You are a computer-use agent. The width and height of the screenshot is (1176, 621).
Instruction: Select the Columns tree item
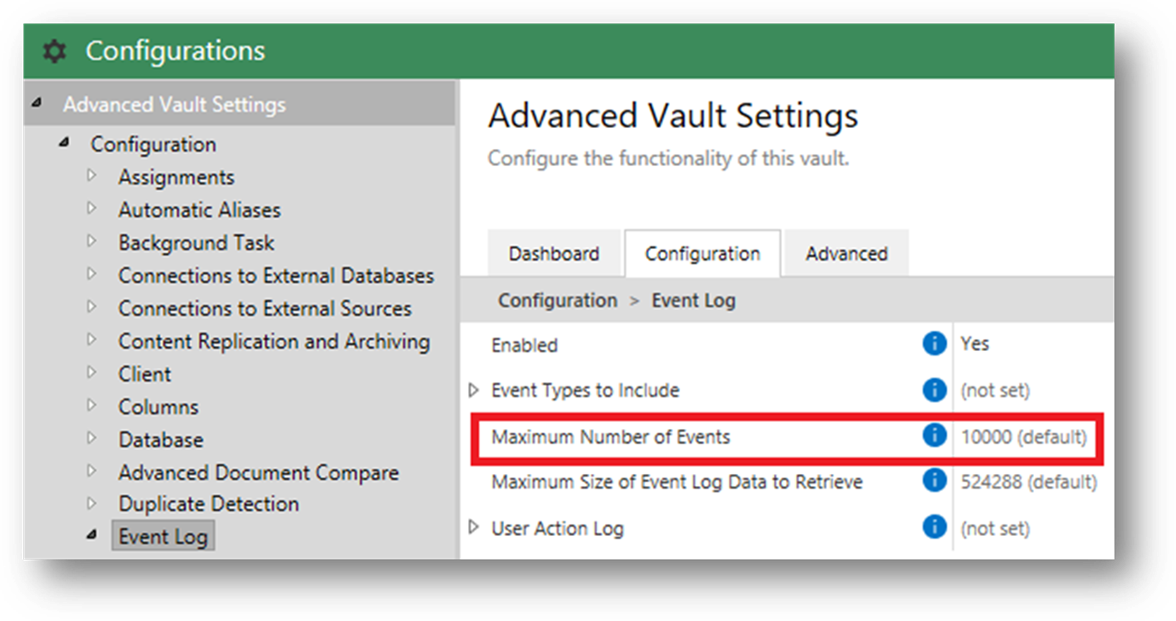[x=158, y=406]
